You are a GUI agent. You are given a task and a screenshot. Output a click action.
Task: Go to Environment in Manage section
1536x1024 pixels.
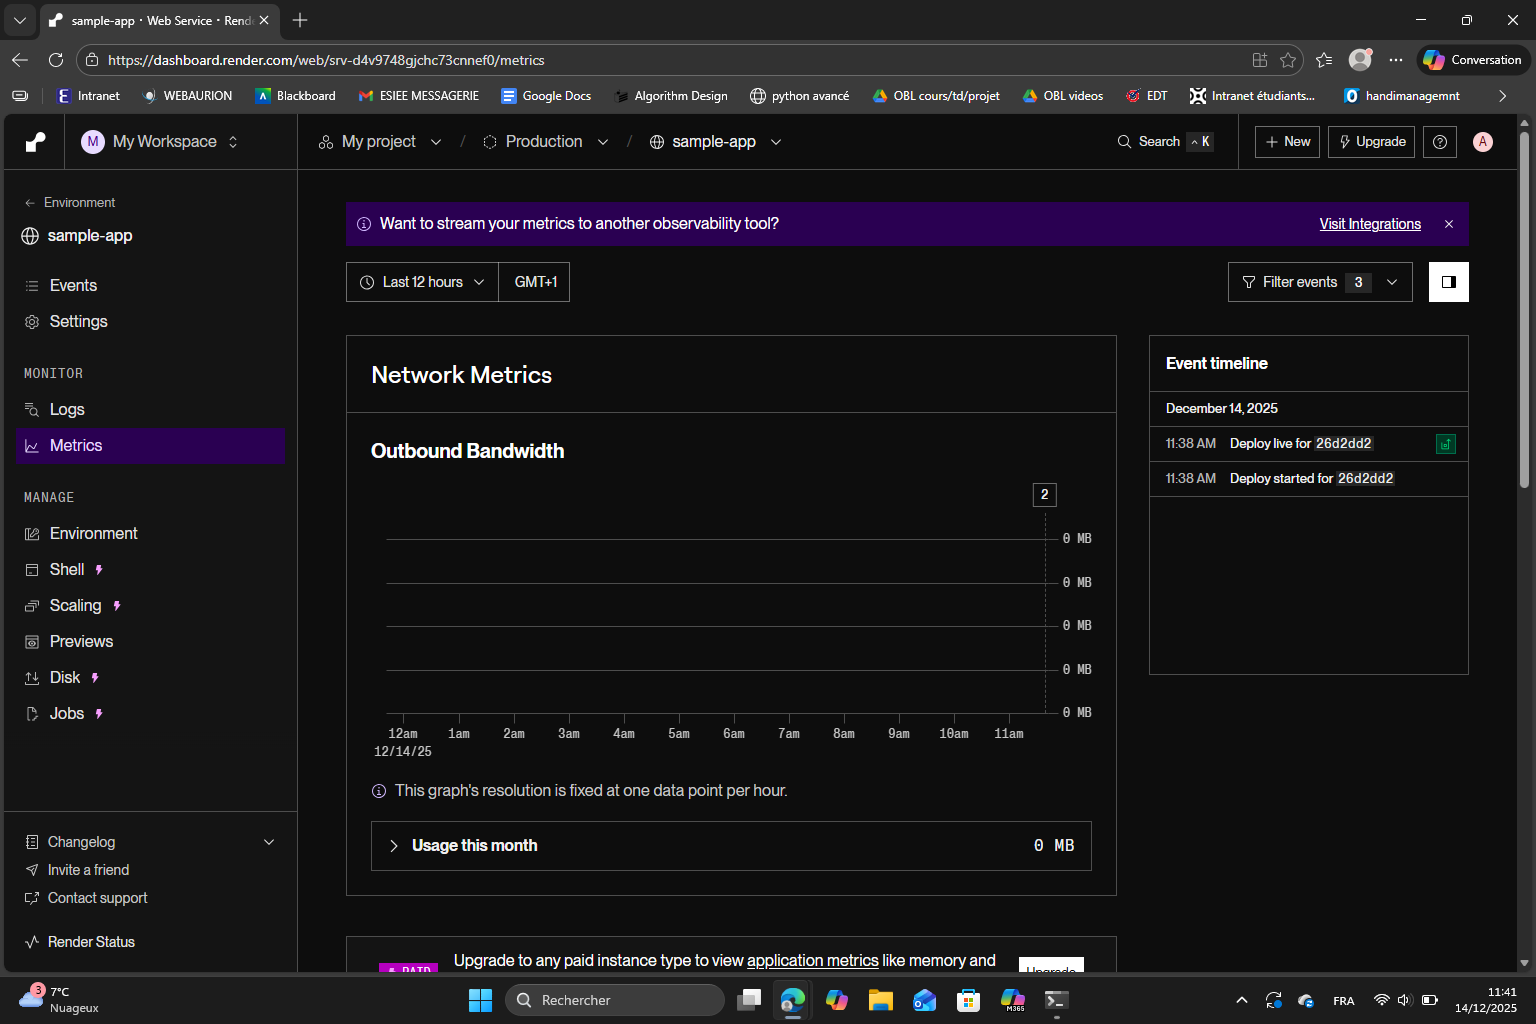(x=93, y=534)
